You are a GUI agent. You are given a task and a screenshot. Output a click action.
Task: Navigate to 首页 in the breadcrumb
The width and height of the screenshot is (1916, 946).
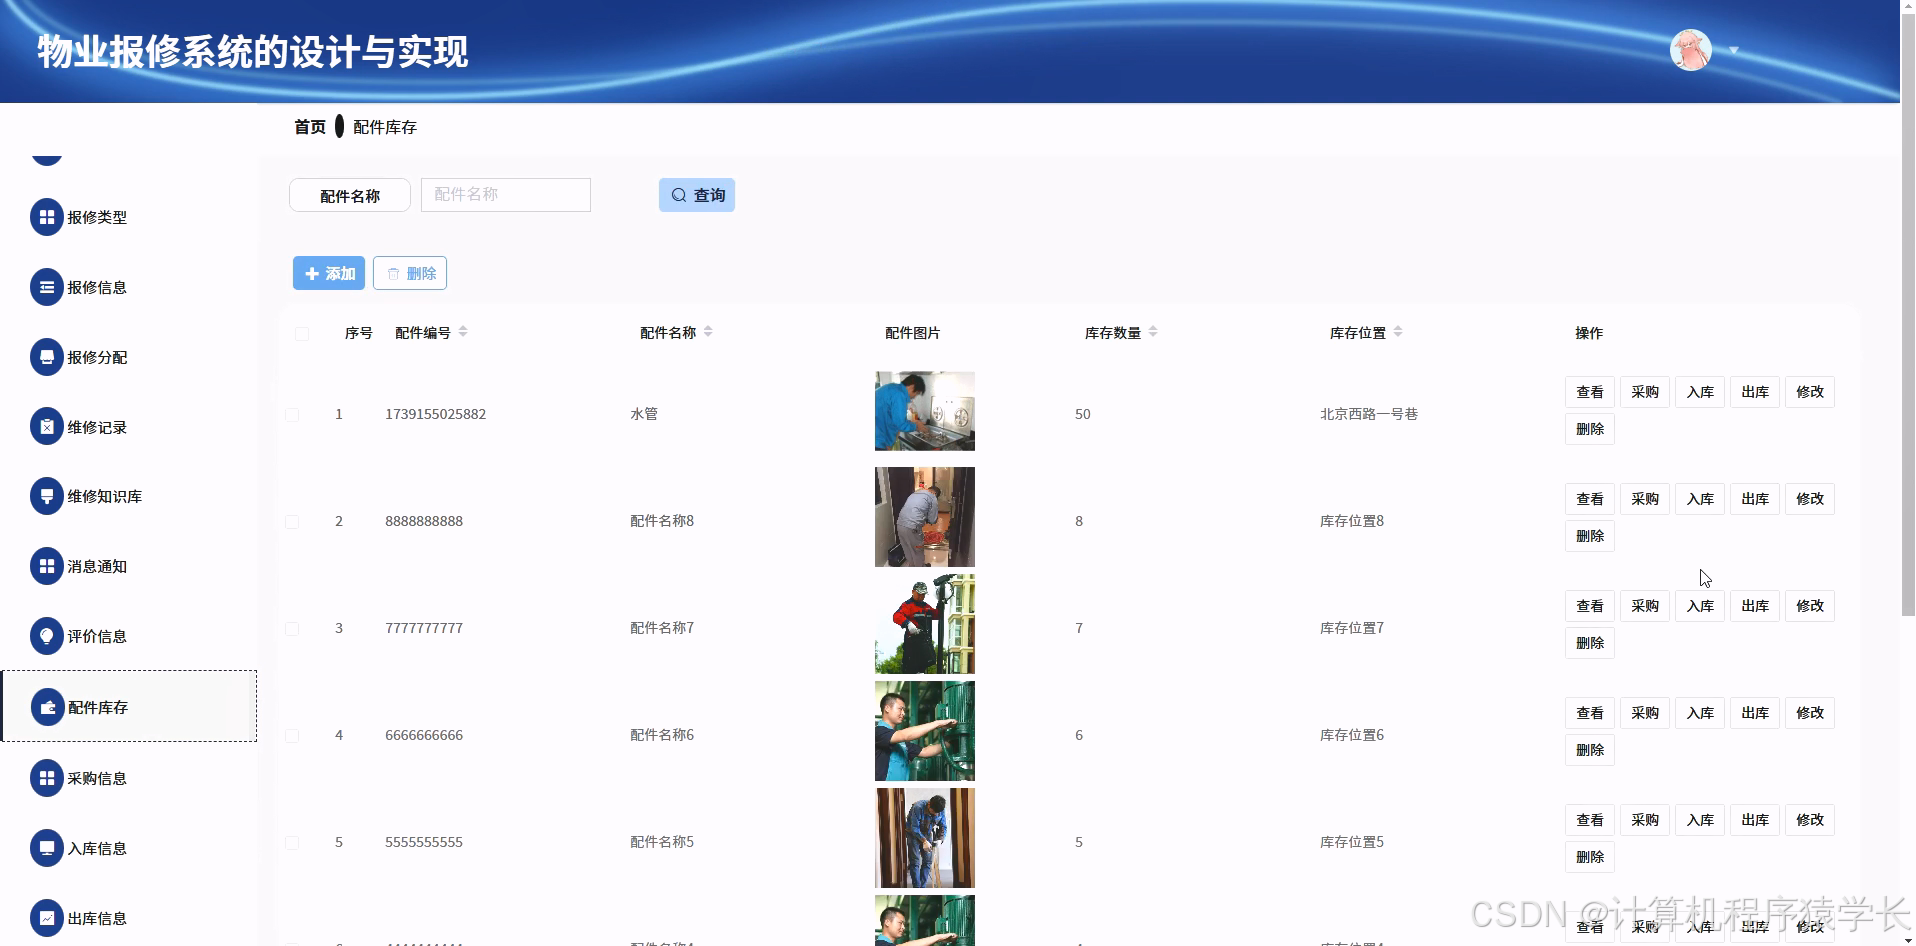(308, 126)
